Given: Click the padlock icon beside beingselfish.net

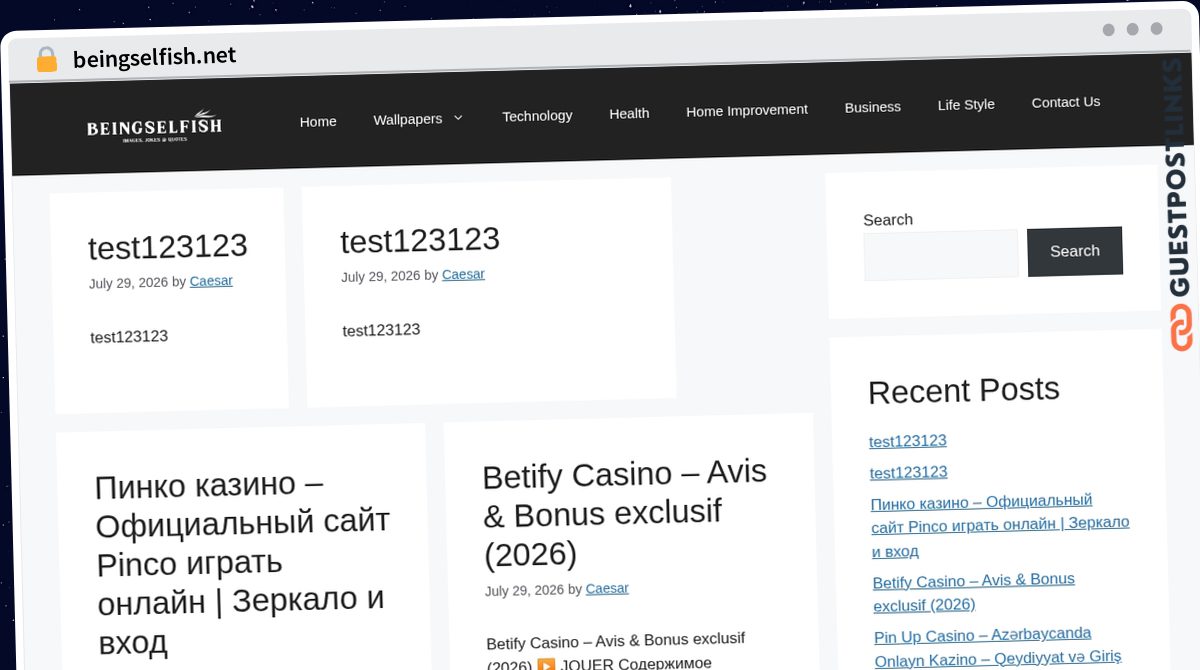Looking at the screenshot, I should pyautogui.click(x=46, y=59).
